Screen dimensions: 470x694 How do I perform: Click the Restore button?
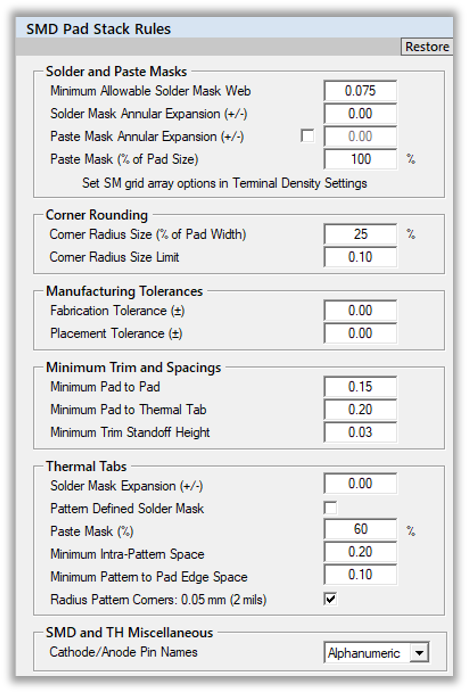pos(427,46)
